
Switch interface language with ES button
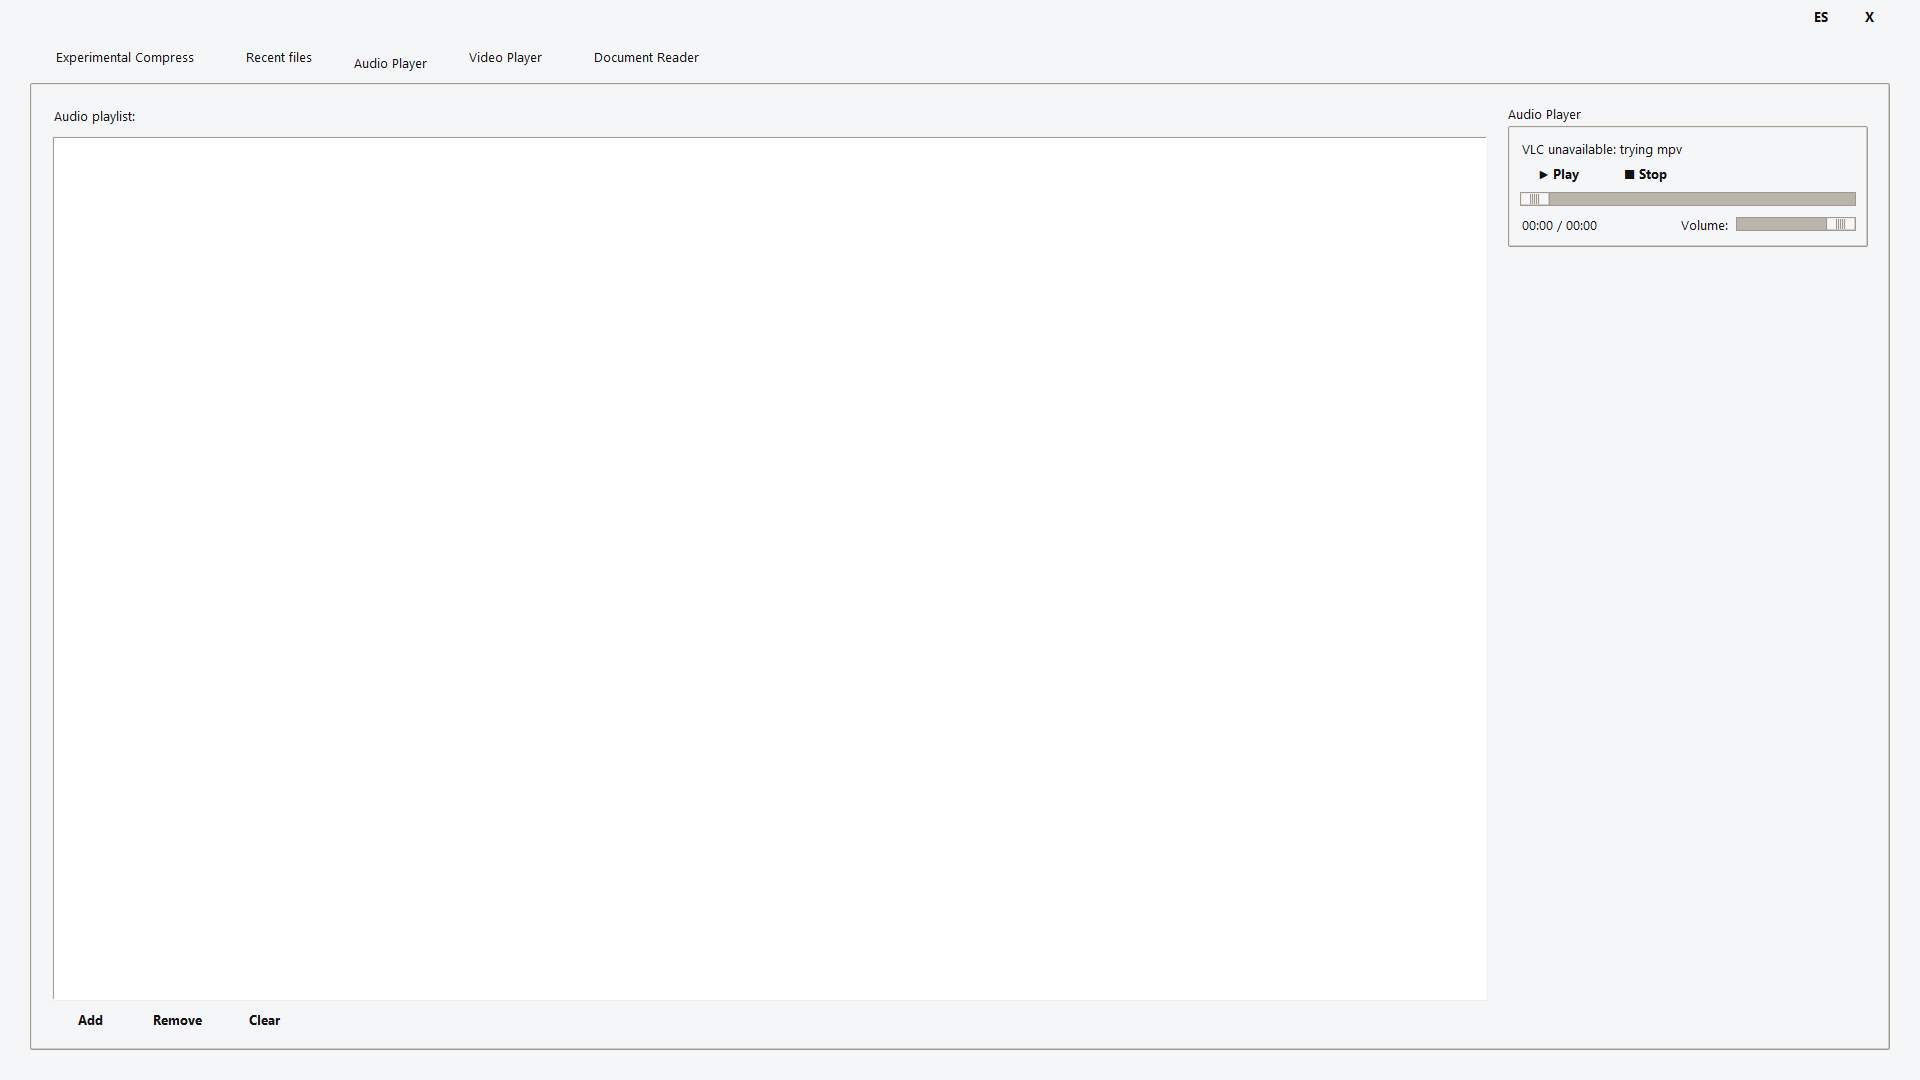coord(1820,17)
